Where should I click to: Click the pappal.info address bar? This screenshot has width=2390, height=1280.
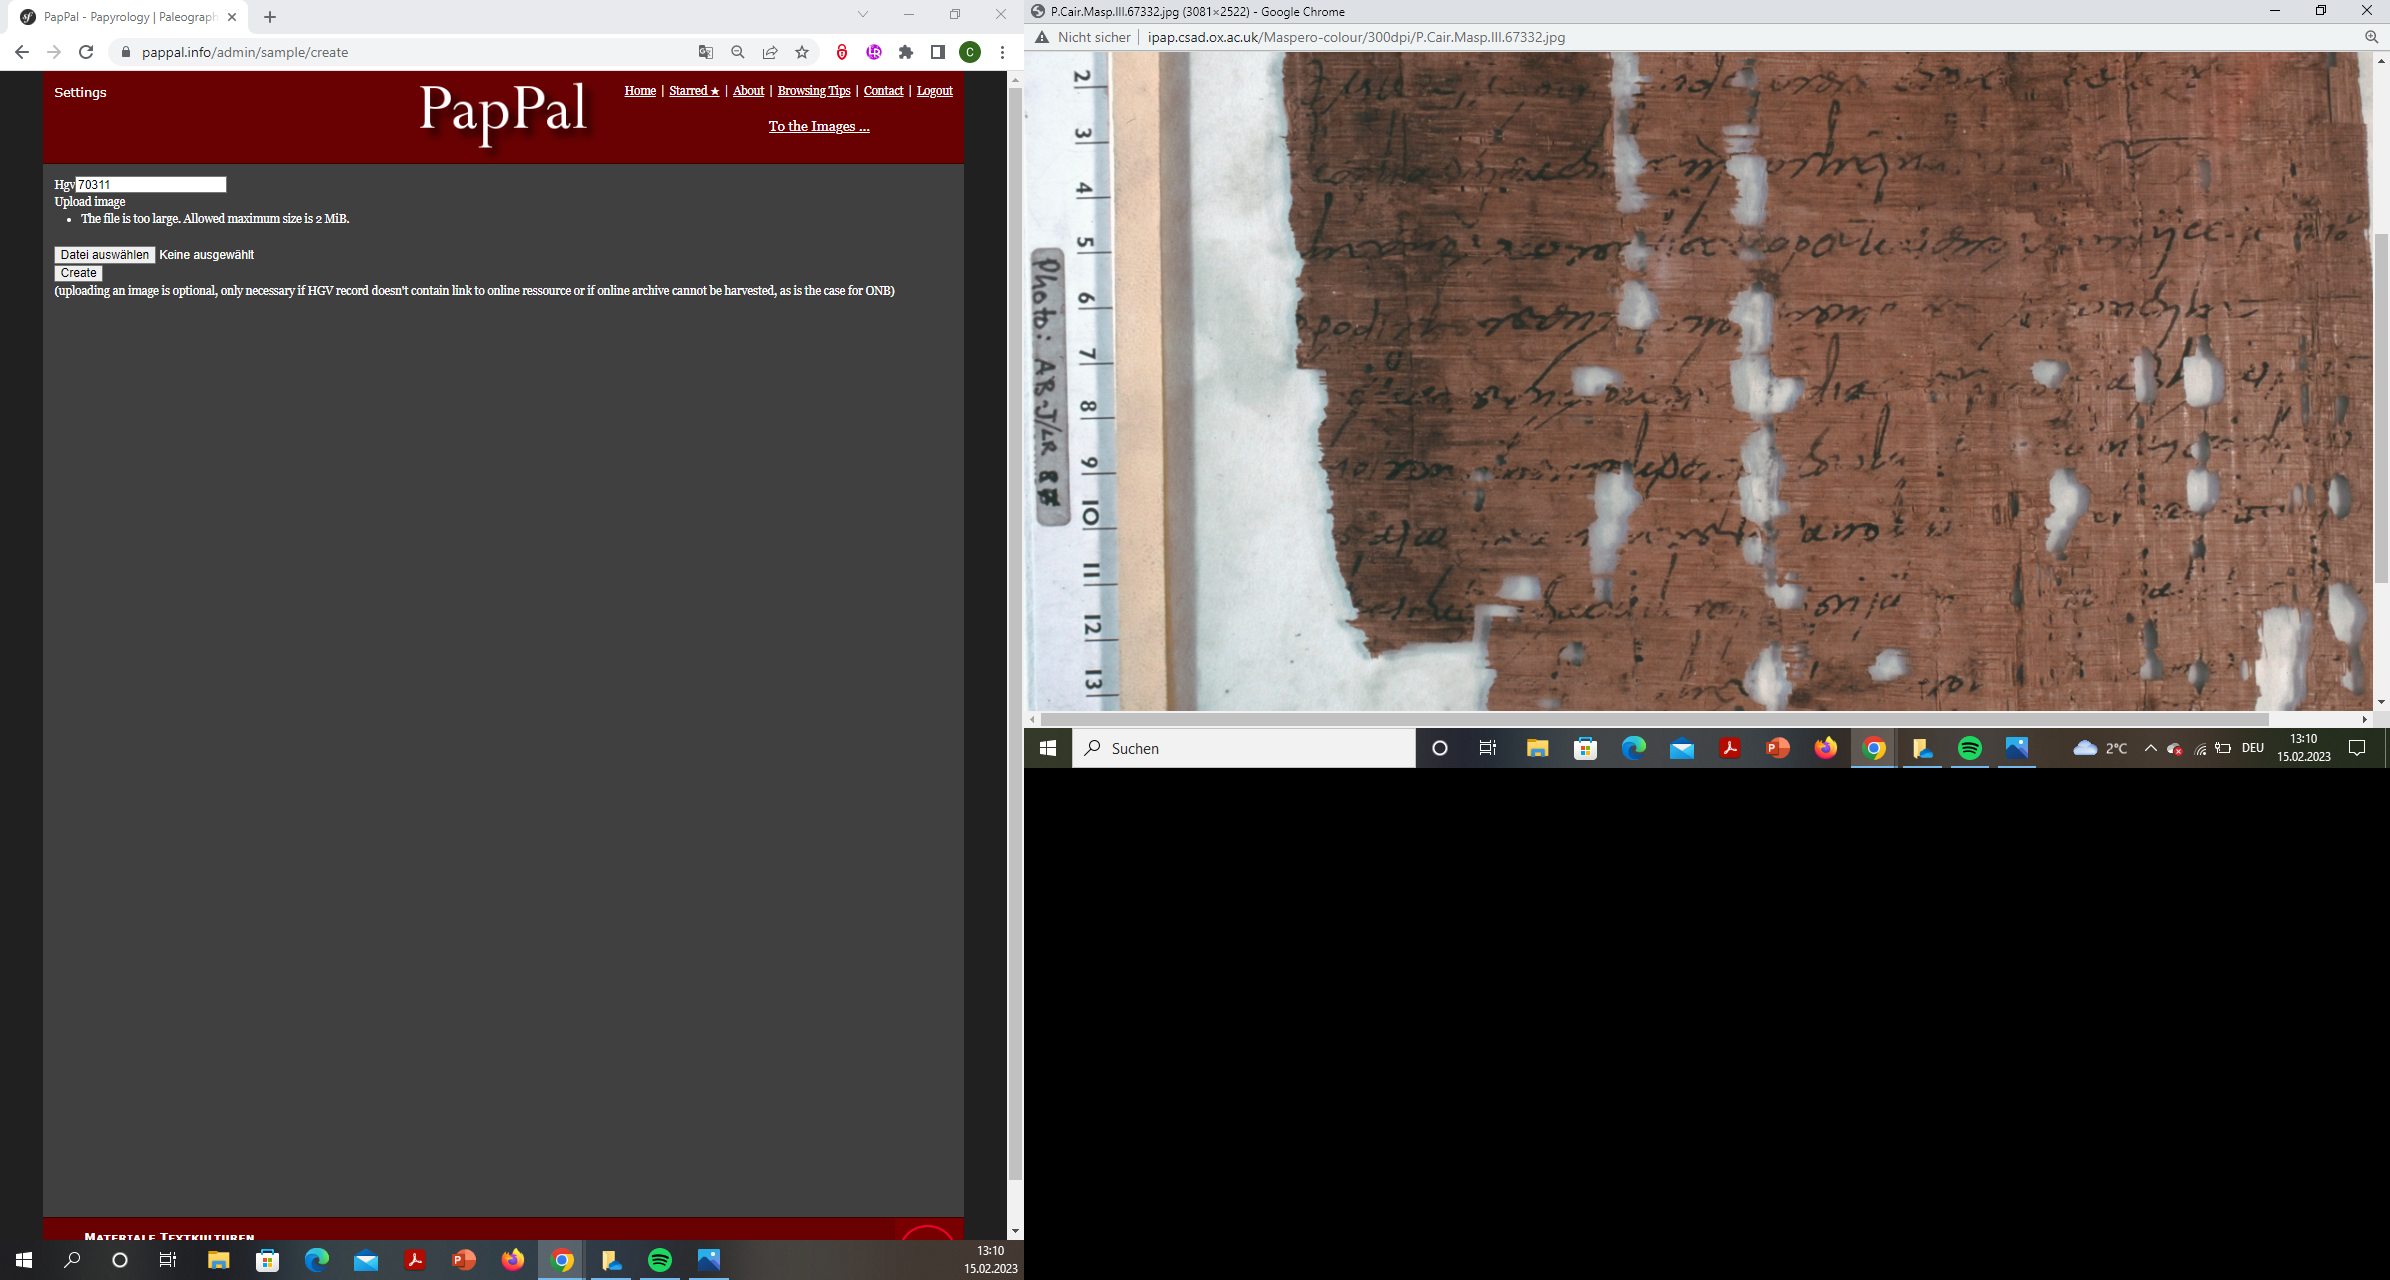pos(400,52)
